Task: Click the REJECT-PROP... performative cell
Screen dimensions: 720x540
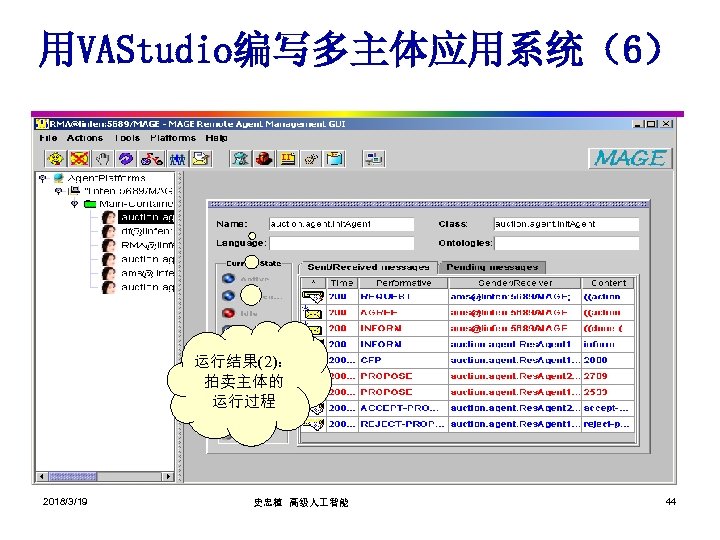Action: click(403, 424)
